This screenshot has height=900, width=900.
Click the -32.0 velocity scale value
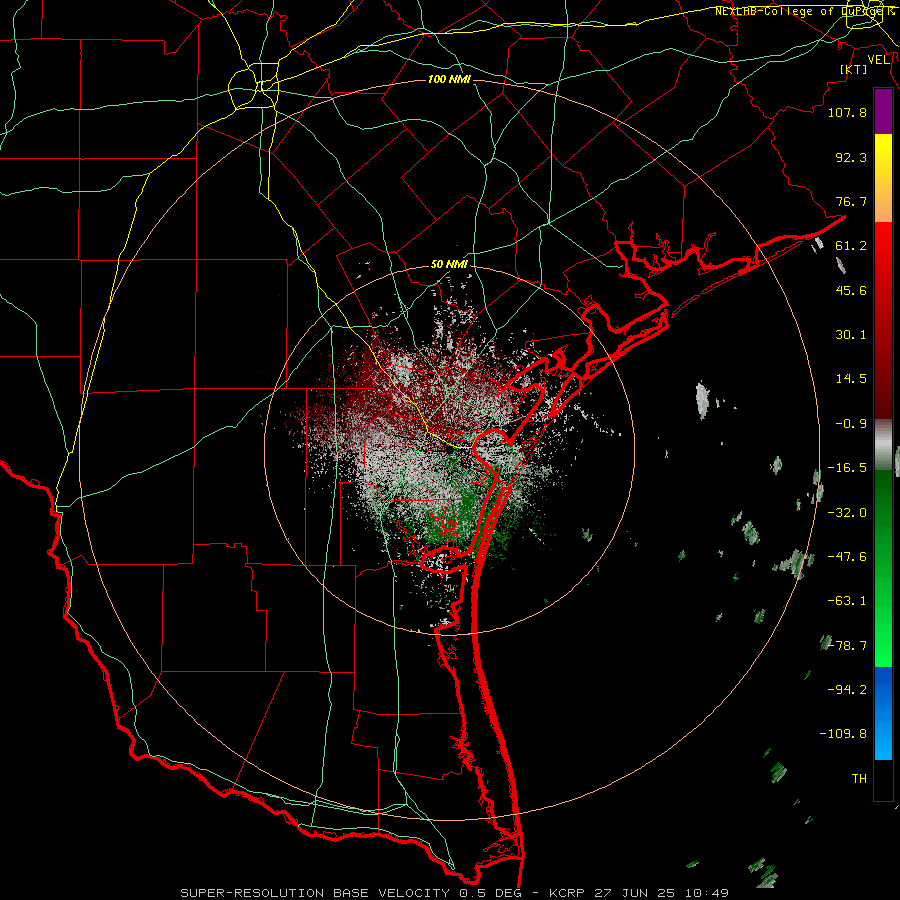click(x=847, y=513)
